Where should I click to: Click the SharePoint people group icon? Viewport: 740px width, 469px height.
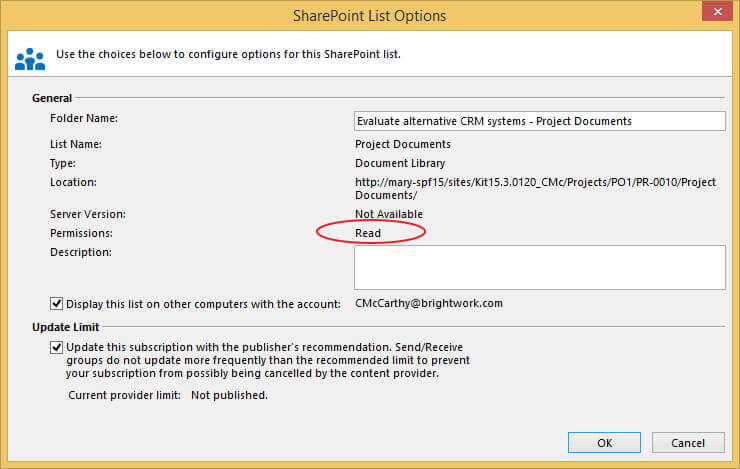point(29,58)
